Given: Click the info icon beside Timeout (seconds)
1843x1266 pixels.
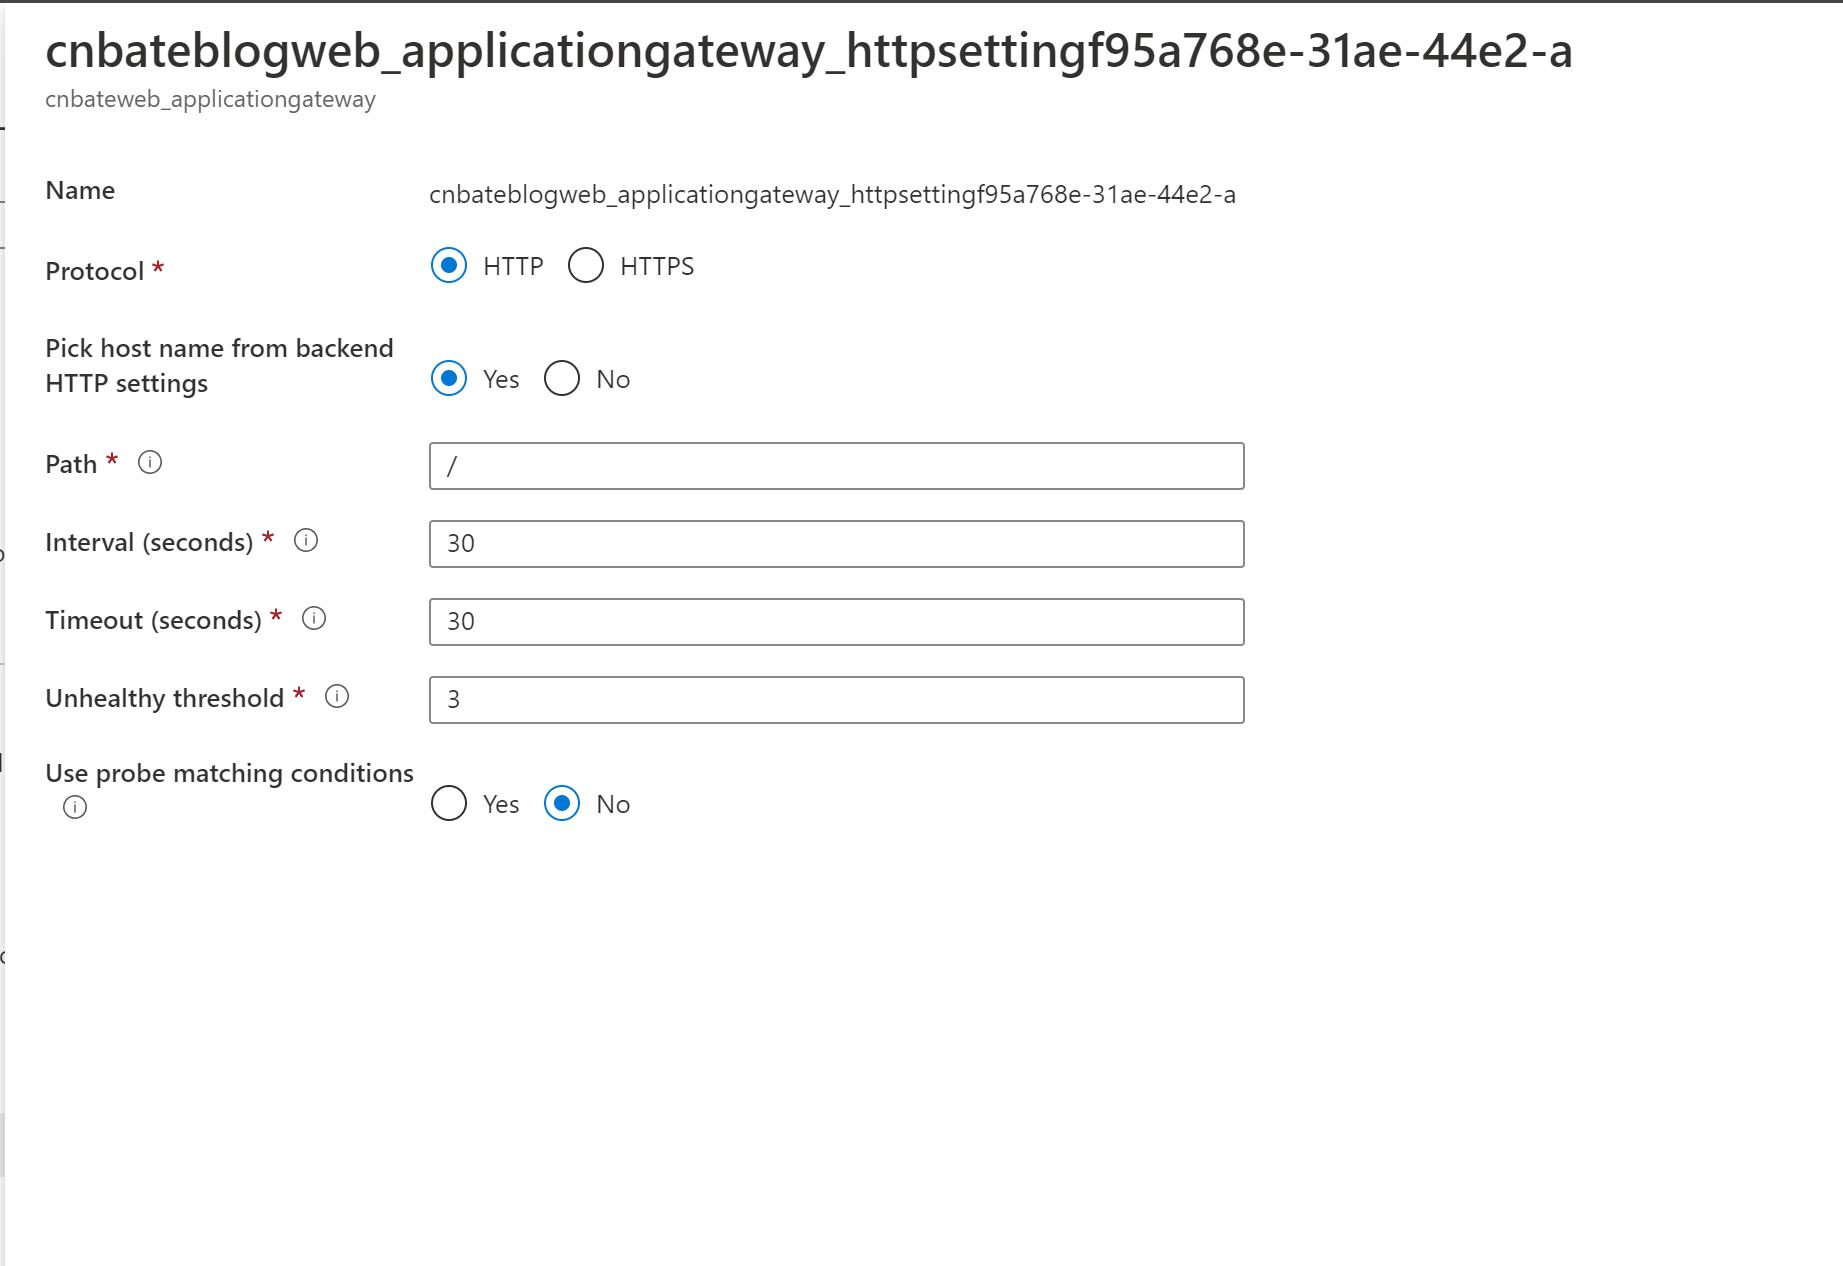Looking at the screenshot, I should [x=313, y=618].
